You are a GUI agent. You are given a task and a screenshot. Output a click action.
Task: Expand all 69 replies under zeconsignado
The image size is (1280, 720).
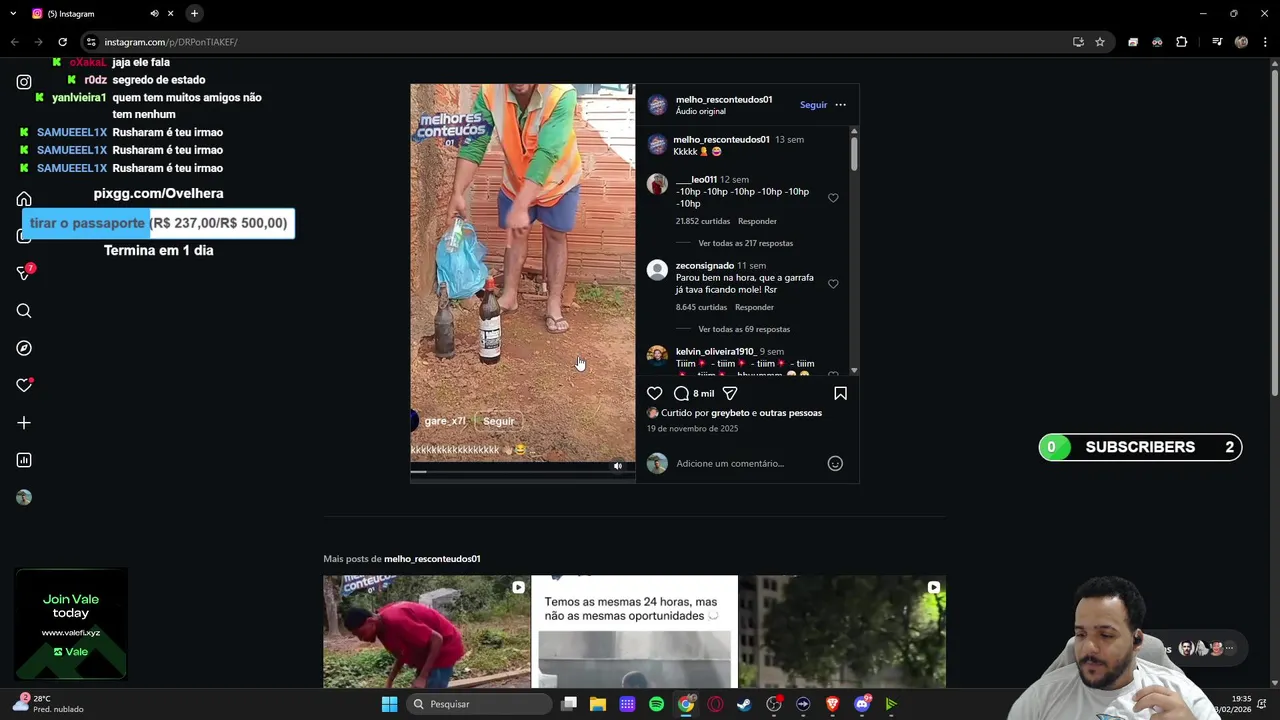[744, 329]
